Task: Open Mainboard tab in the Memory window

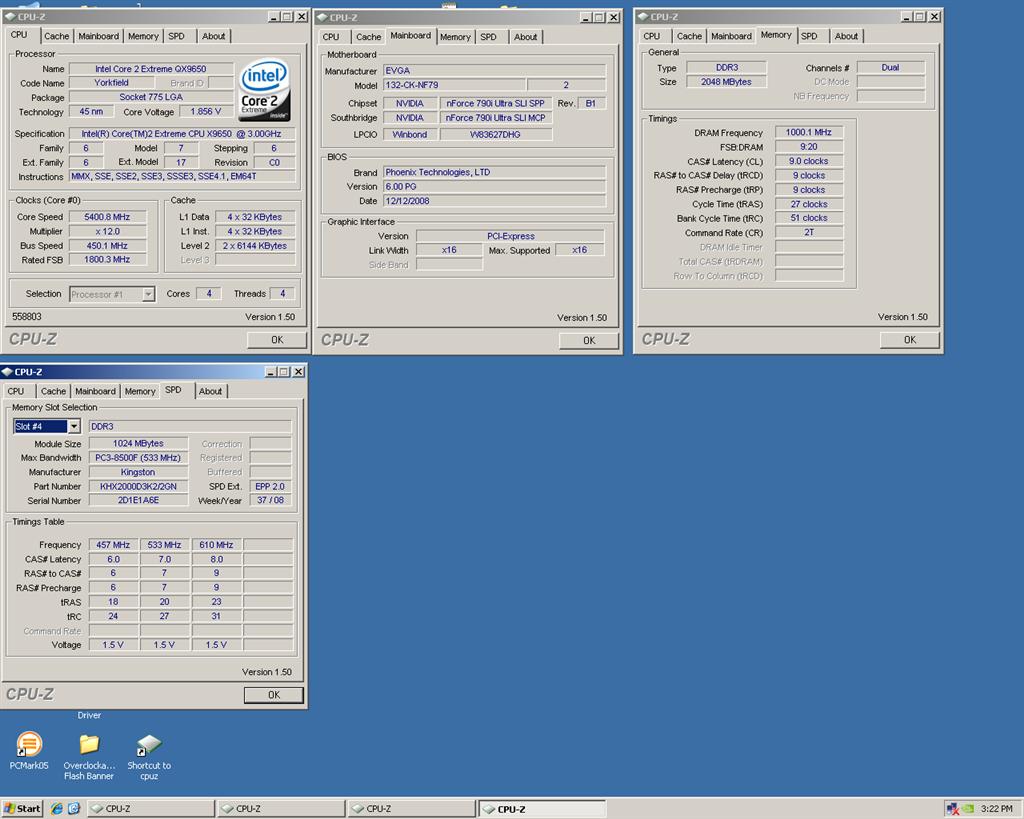Action: 731,36
